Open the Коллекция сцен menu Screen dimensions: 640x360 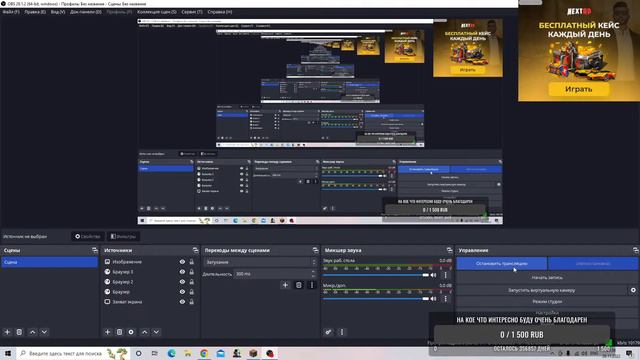157,12
